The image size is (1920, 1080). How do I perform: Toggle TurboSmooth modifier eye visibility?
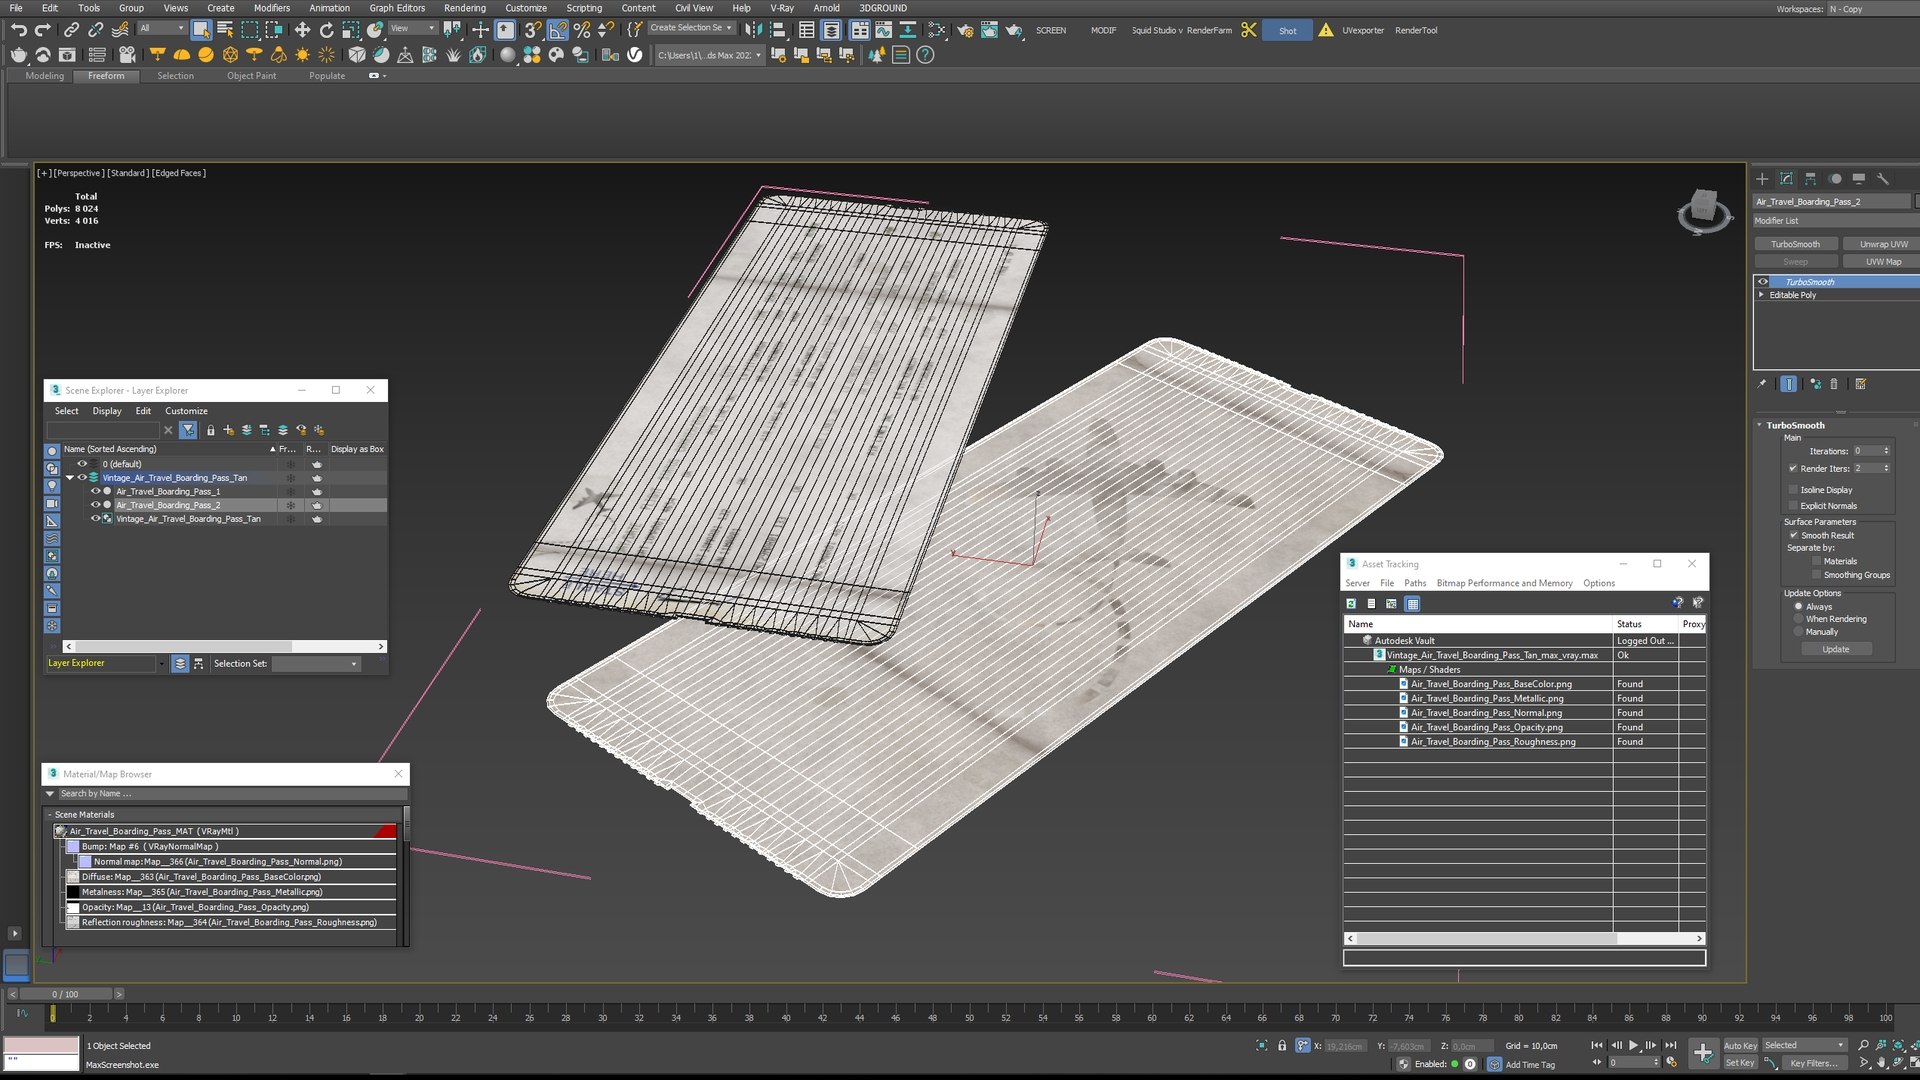coord(1763,282)
